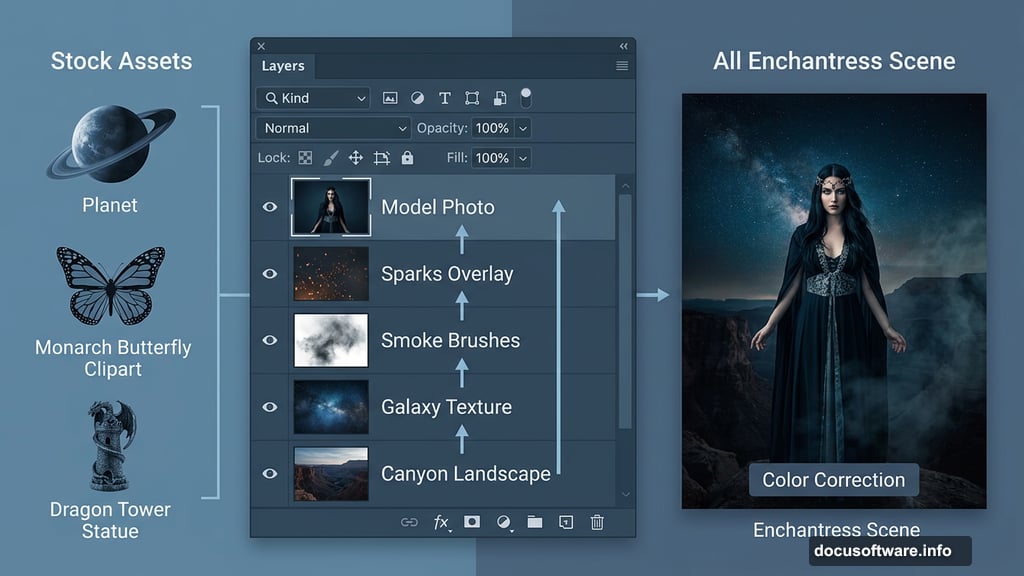Delete a layer using the trash icon
1024x576 pixels.
pos(598,522)
